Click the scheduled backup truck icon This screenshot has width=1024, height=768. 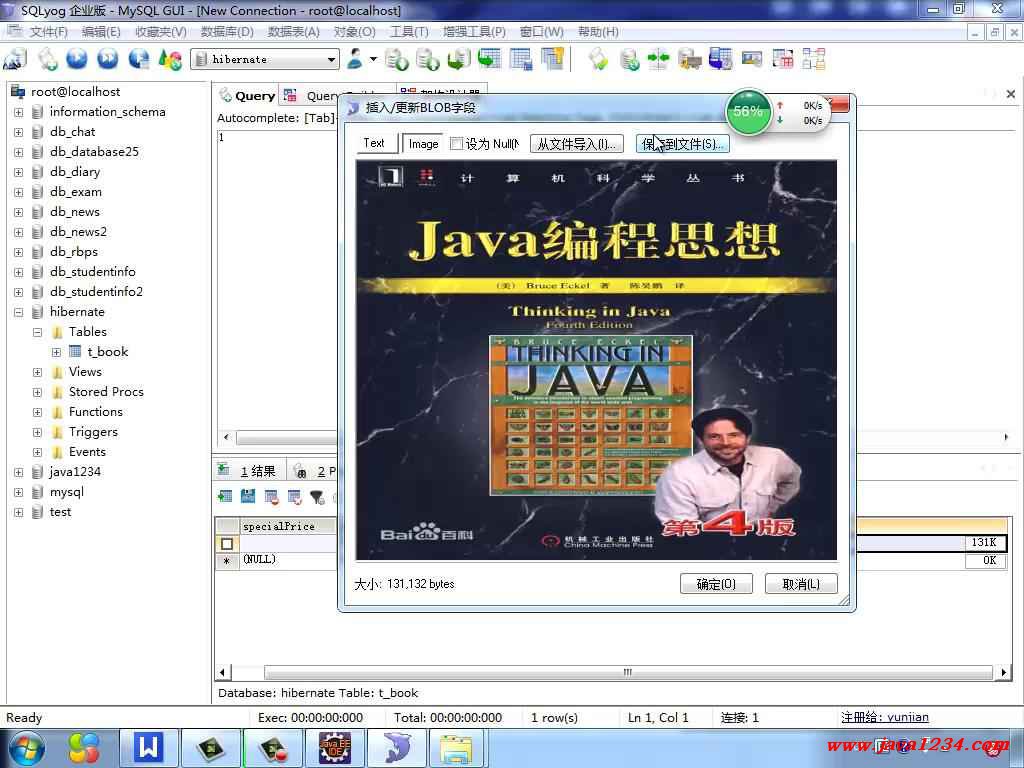point(690,59)
